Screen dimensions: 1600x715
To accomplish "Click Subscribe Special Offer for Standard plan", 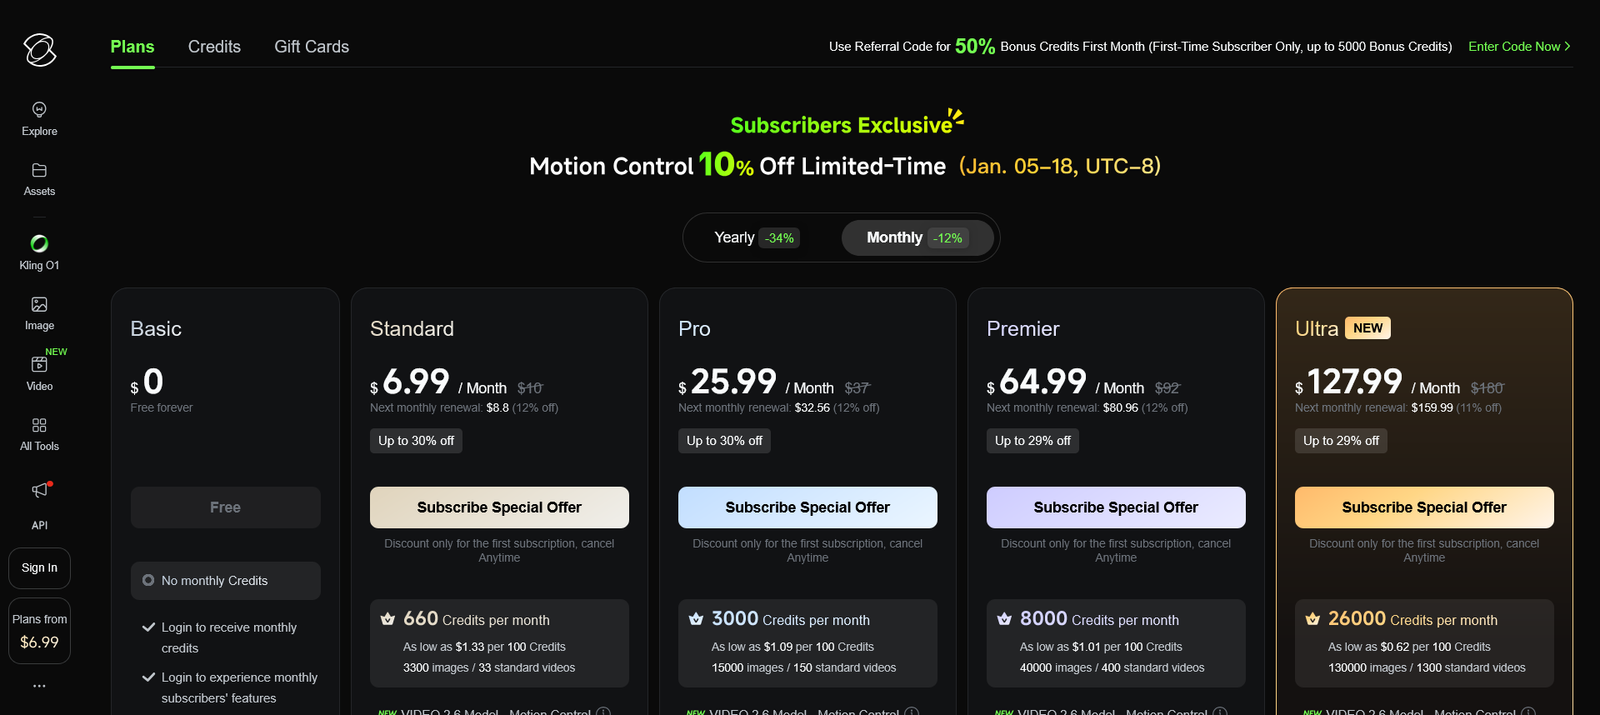I will point(499,508).
